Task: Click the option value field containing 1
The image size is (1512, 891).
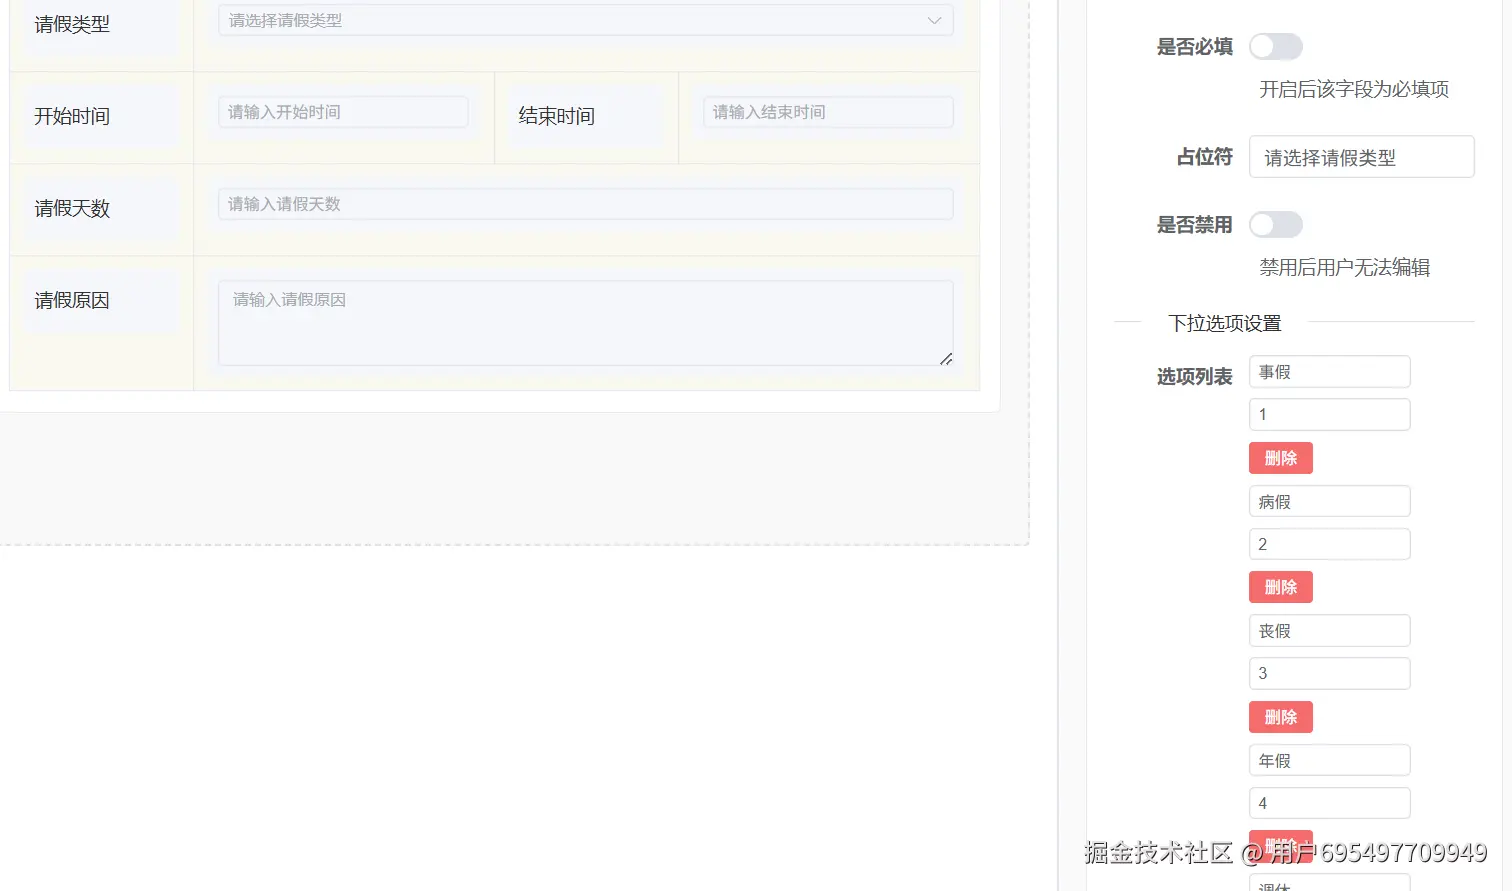Action: [x=1329, y=414]
